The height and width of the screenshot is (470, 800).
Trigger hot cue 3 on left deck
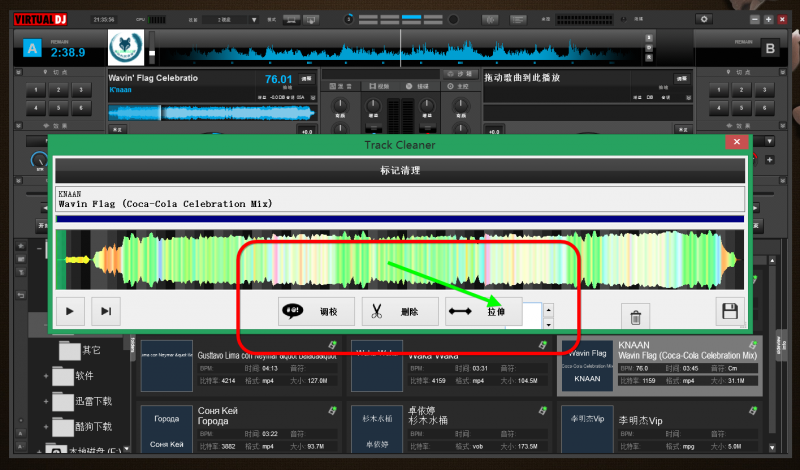tap(81, 90)
